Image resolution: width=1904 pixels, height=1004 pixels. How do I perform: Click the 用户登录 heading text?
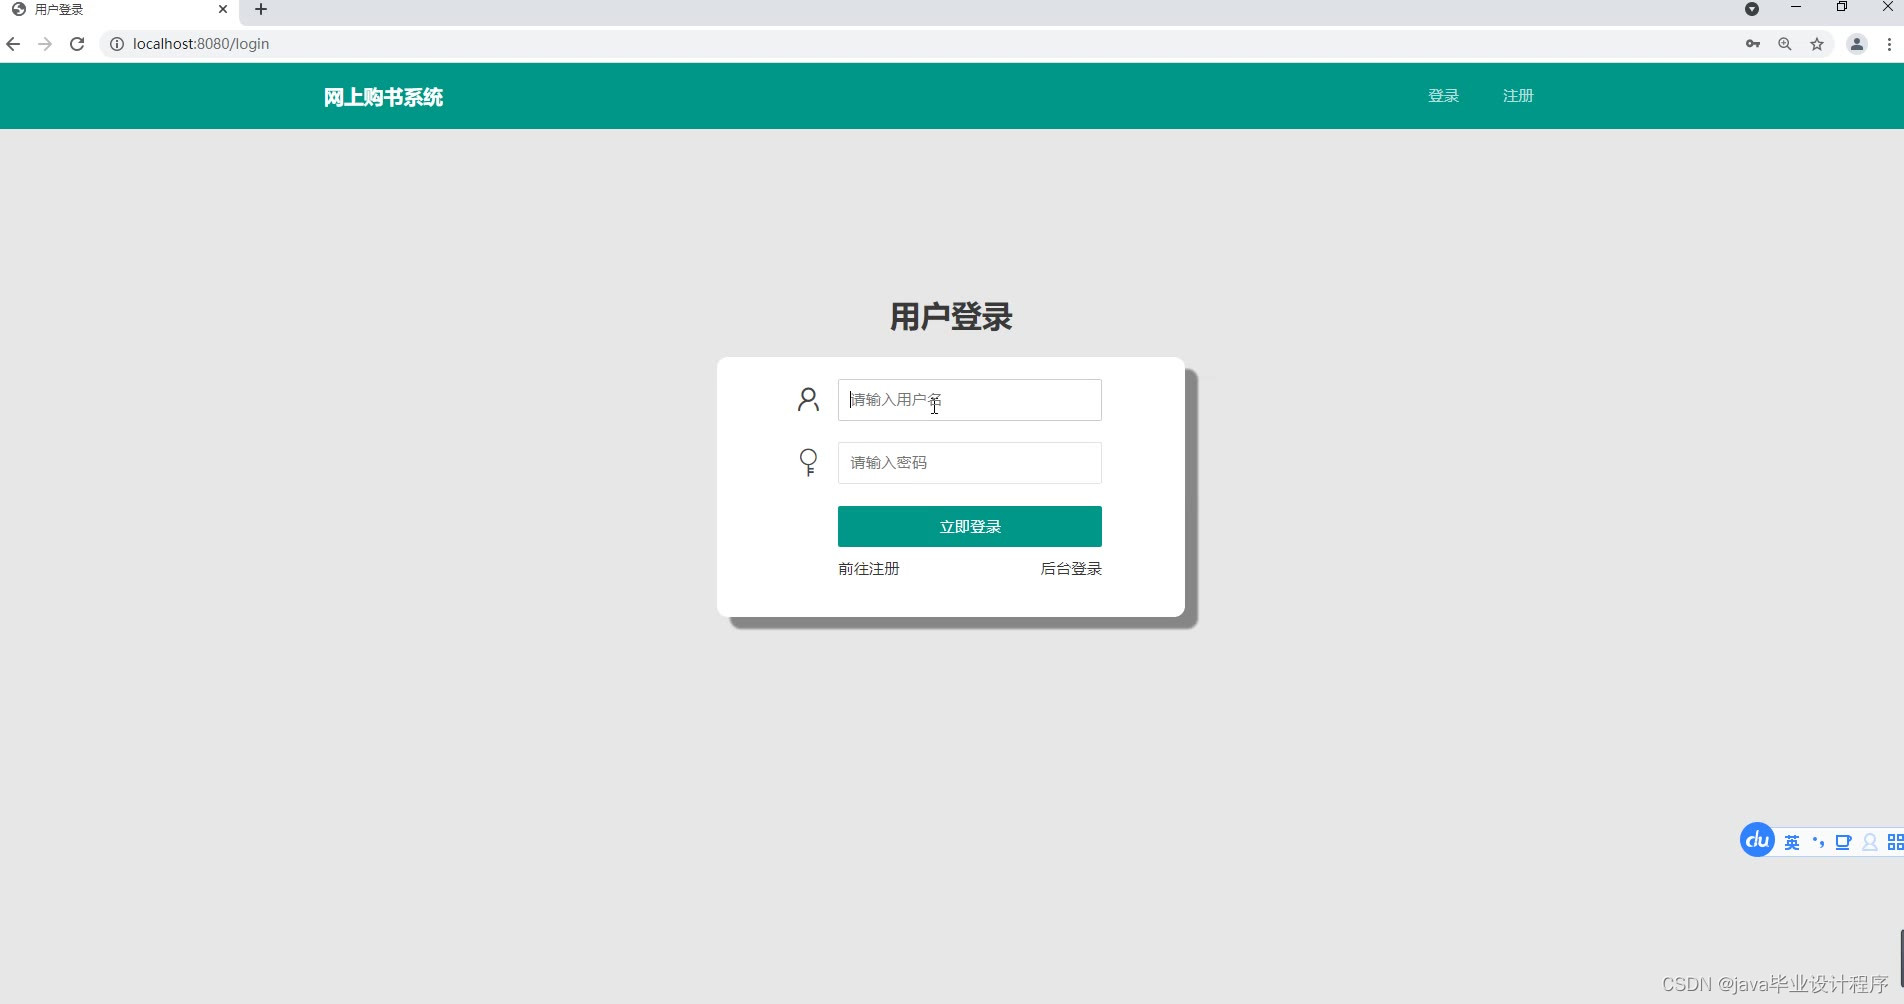[x=951, y=317]
